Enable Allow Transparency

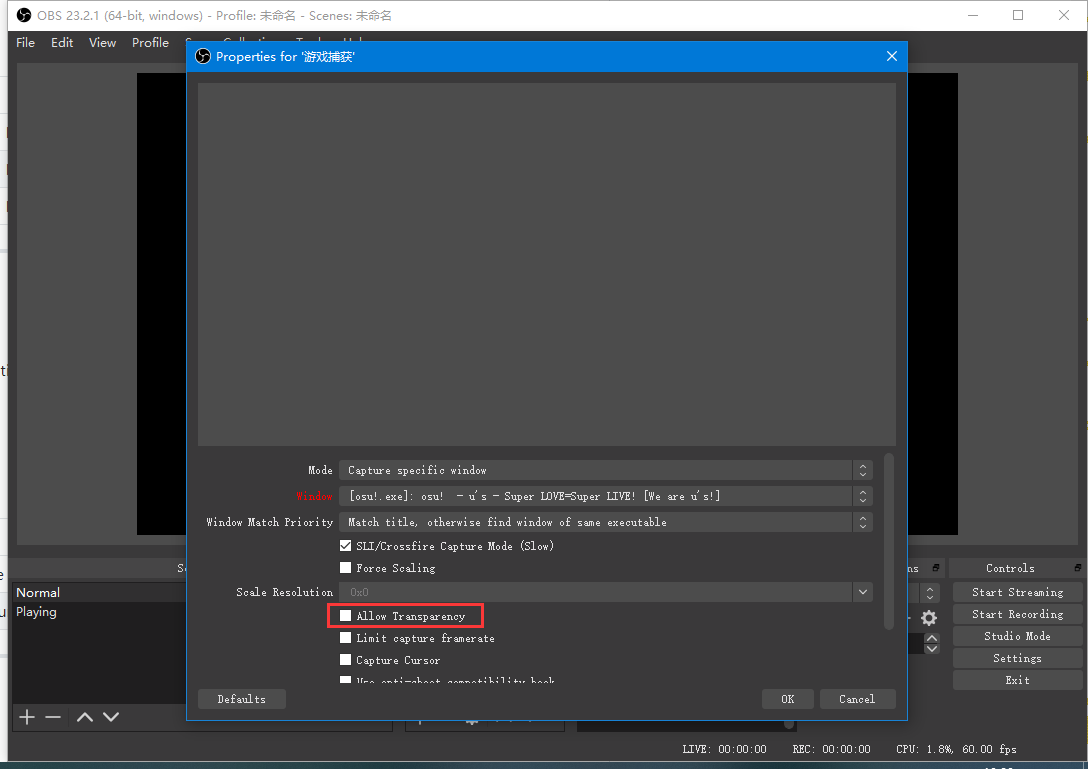click(345, 616)
